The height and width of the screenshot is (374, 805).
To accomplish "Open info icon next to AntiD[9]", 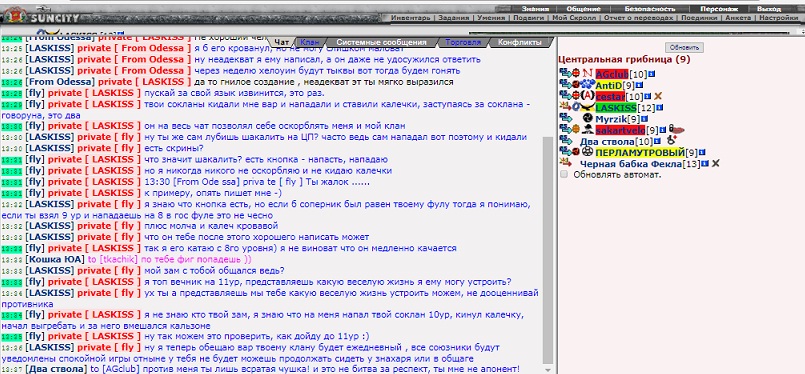I will tap(639, 85).
